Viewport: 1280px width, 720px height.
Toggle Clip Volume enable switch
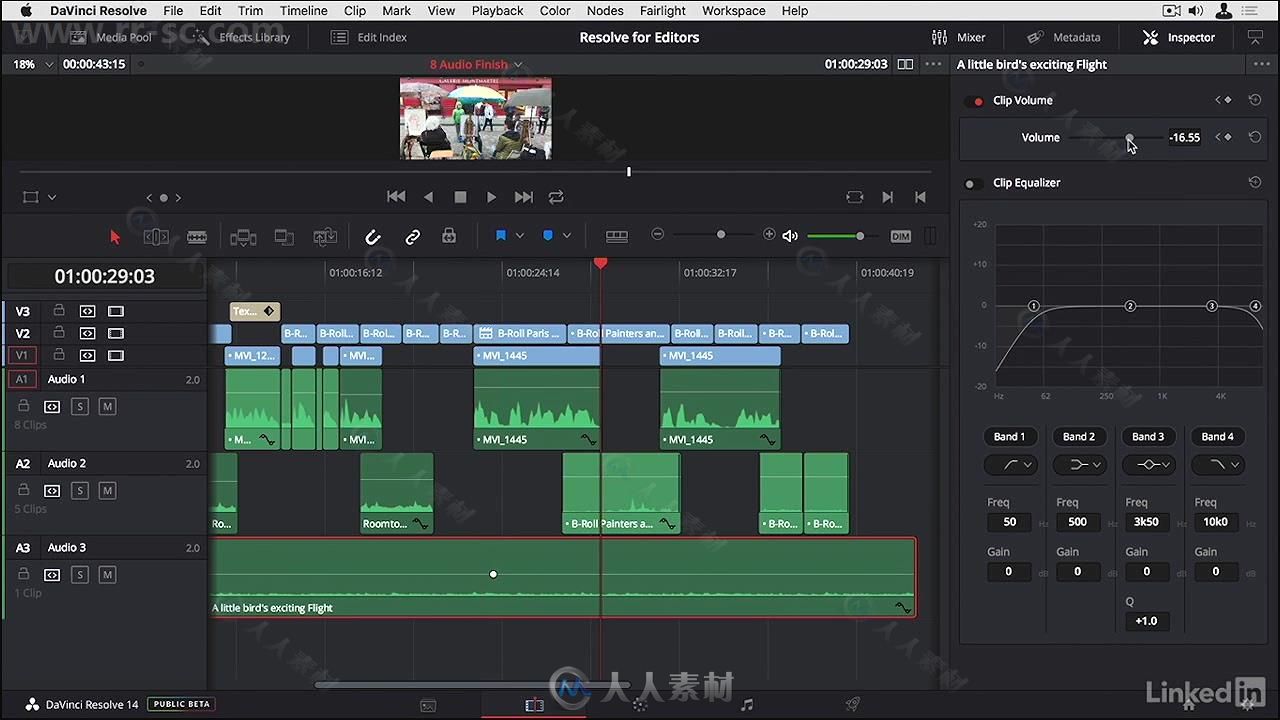[x=973, y=101]
